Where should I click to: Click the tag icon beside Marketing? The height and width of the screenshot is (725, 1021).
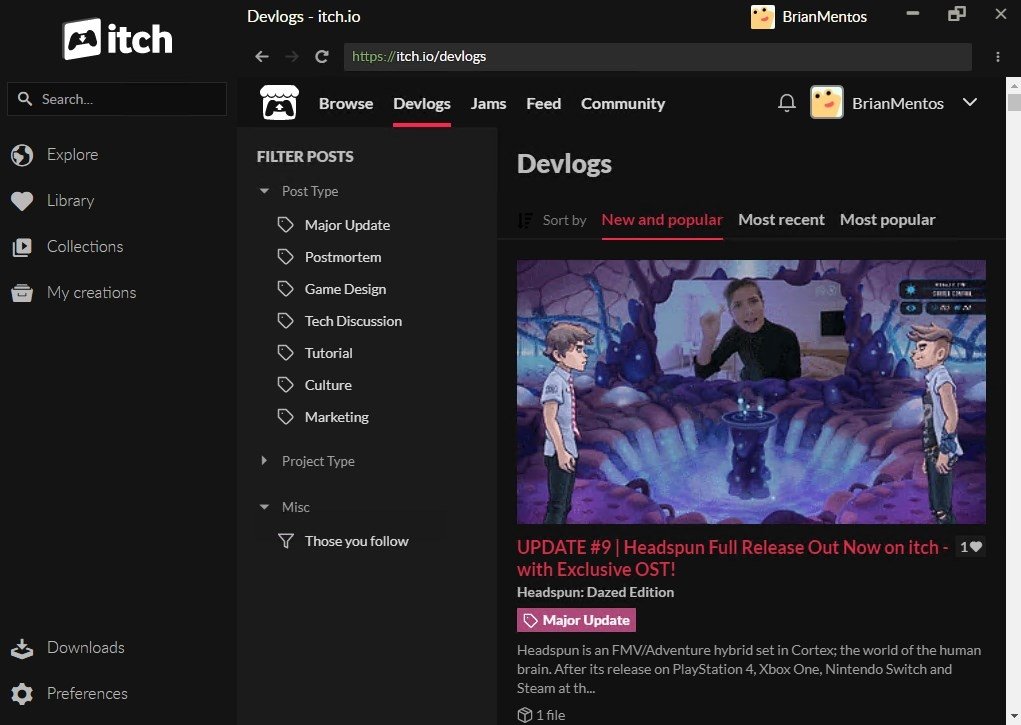pos(285,416)
